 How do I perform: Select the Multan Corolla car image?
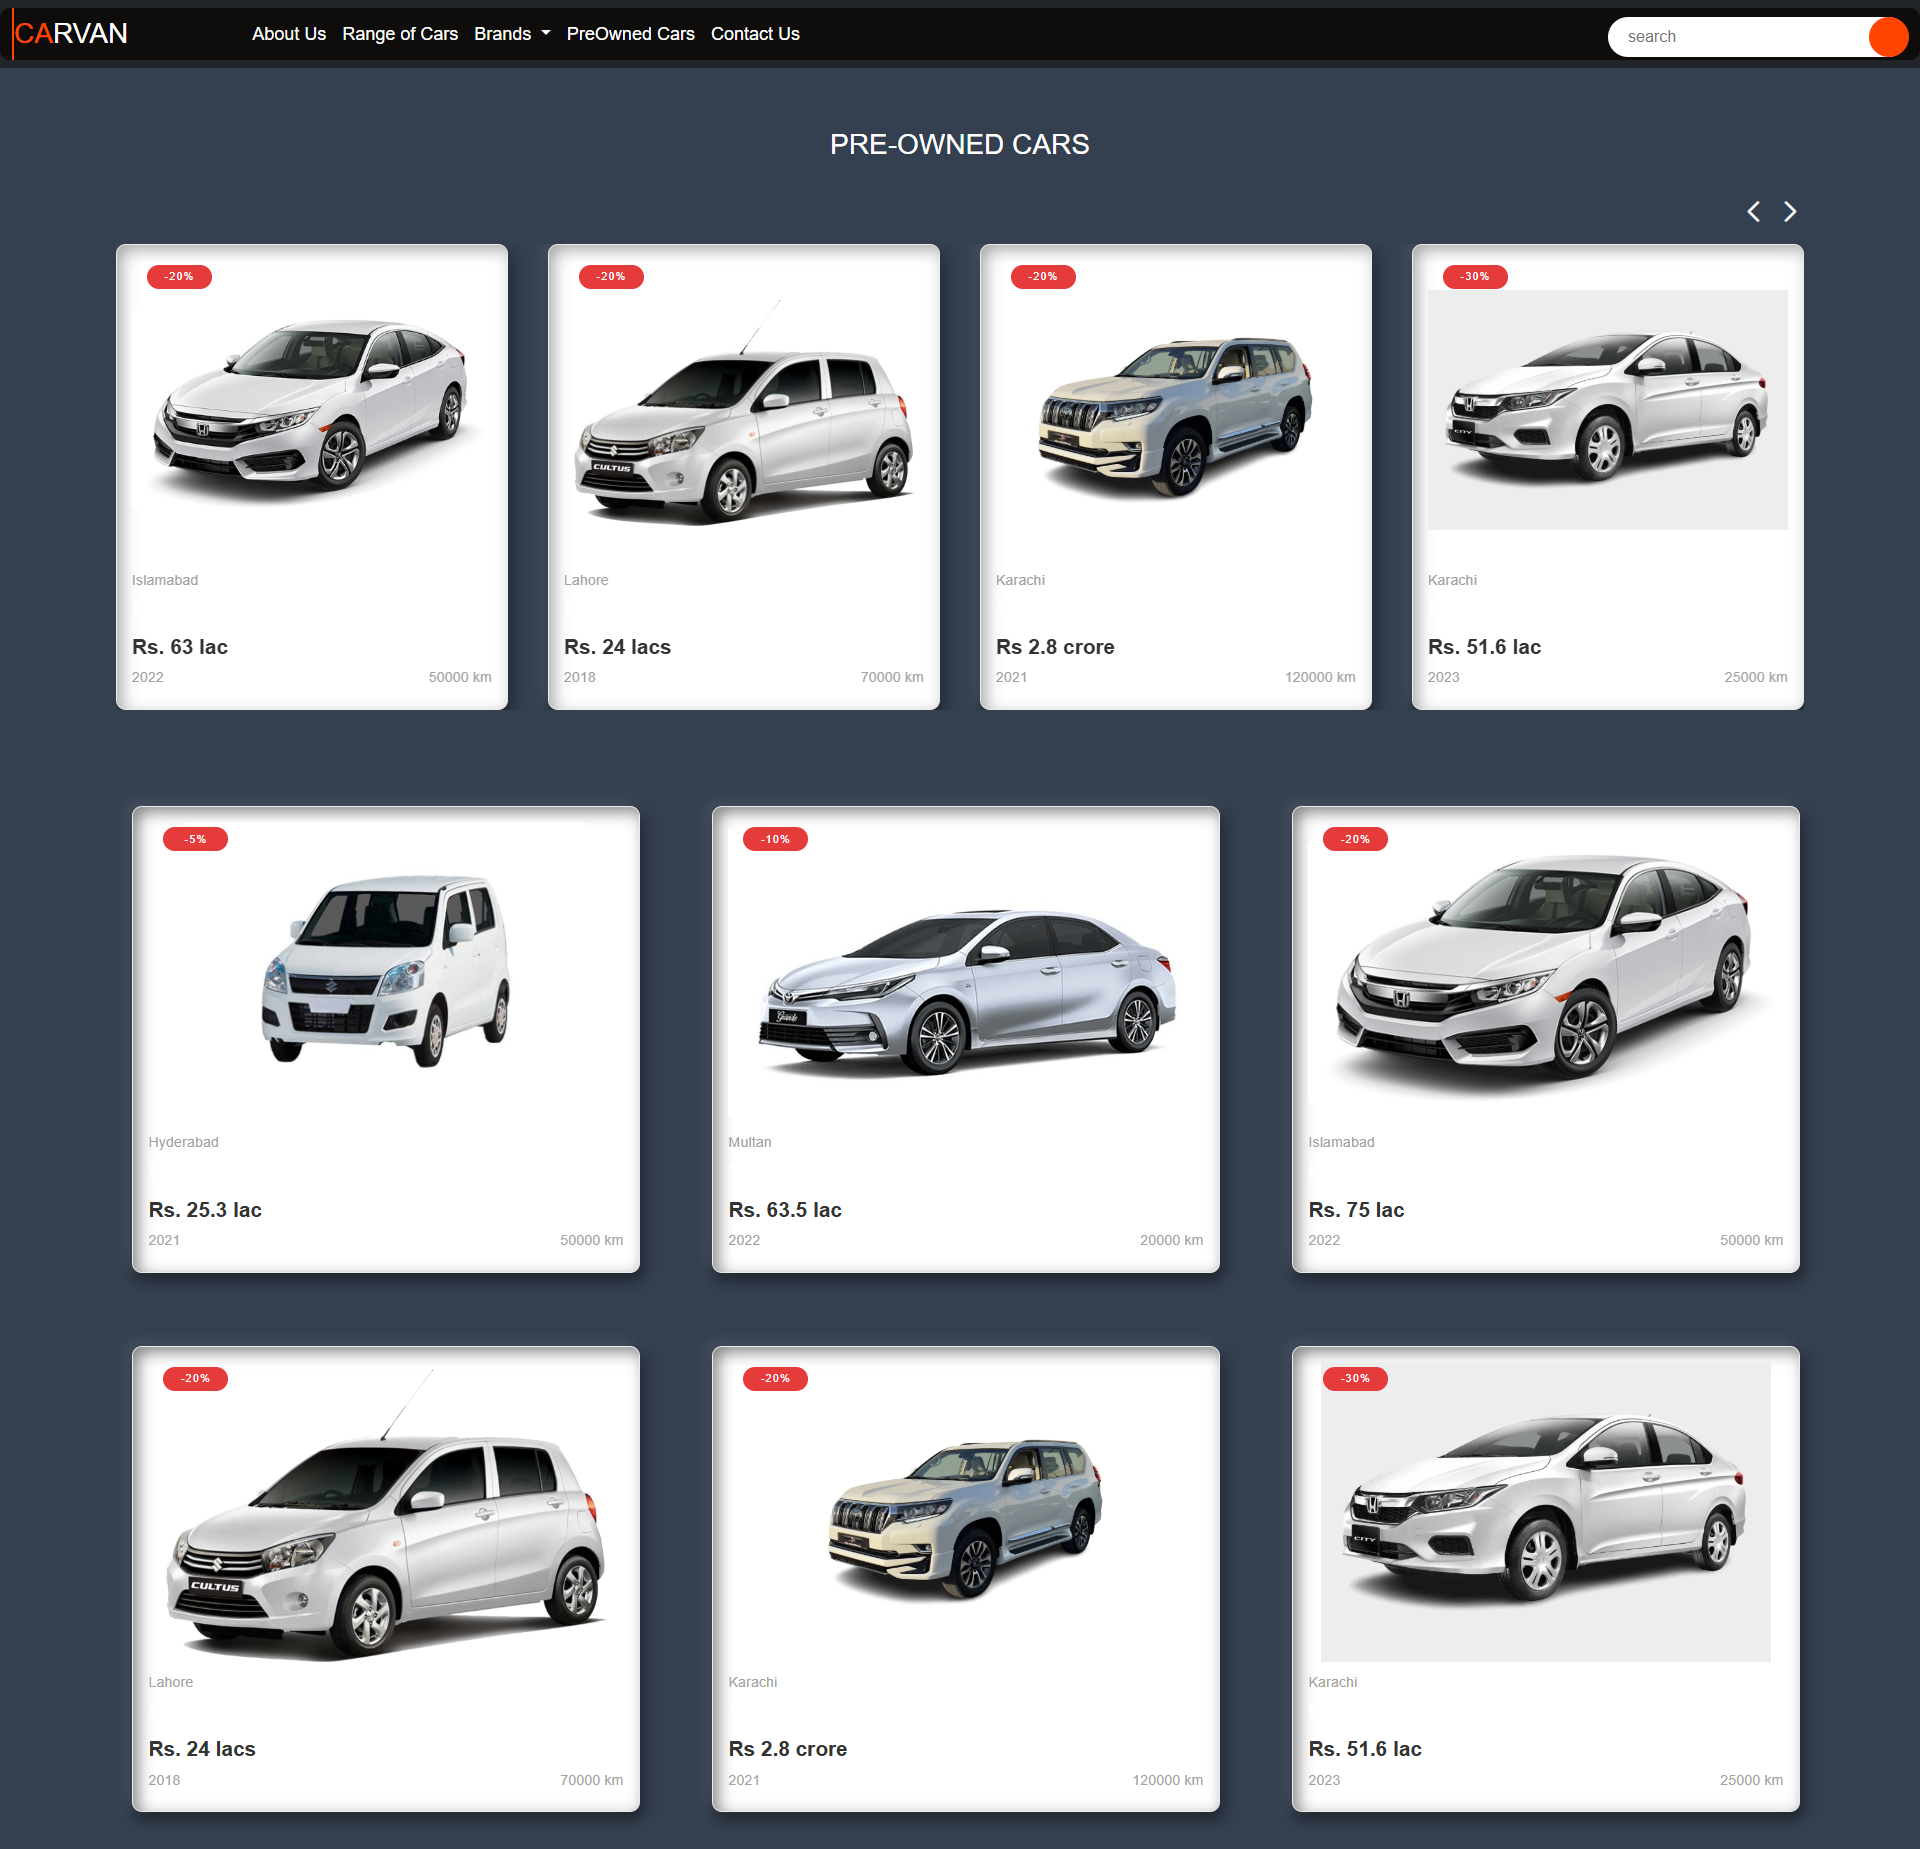click(x=966, y=990)
